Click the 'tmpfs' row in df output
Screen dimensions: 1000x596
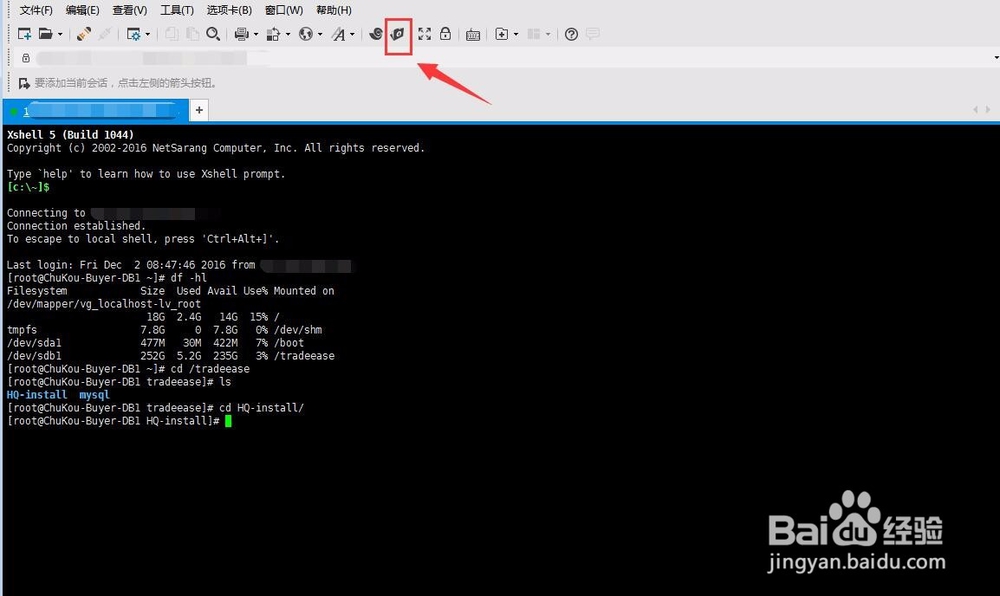pyautogui.click(x=165, y=330)
